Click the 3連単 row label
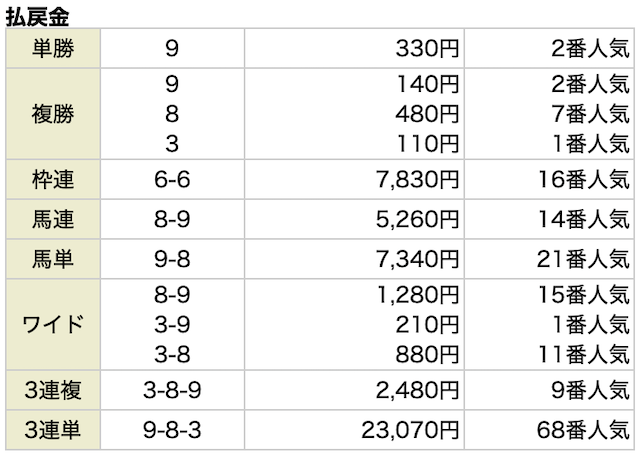Screen dimensions: 640x453 tap(53, 432)
